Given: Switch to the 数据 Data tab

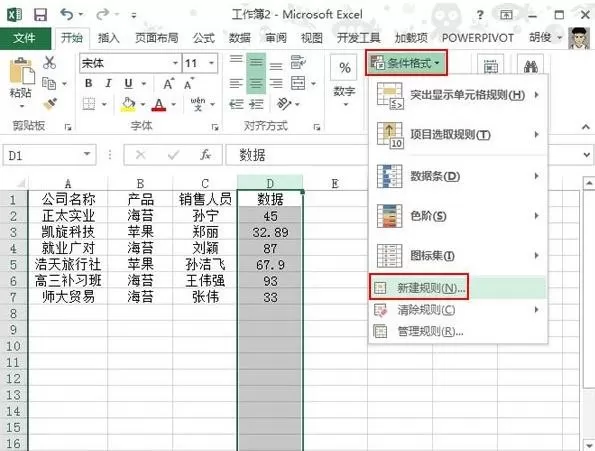Looking at the screenshot, I should point(240,38).
